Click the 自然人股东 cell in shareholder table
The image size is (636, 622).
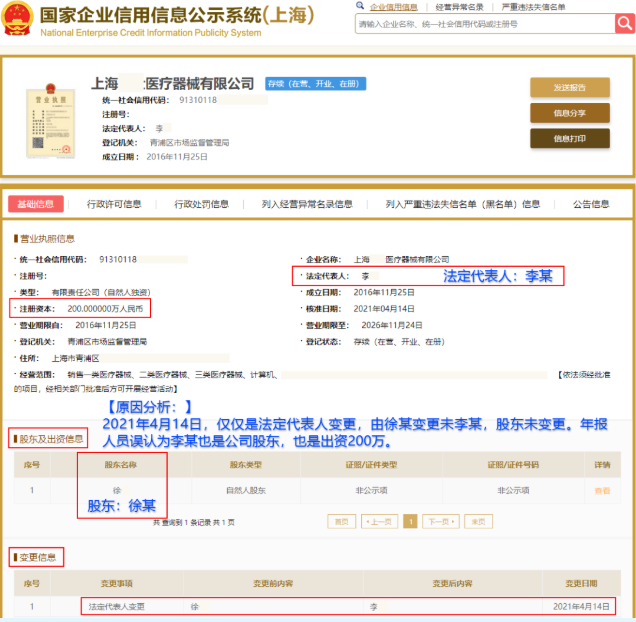[x=246, y=491]
